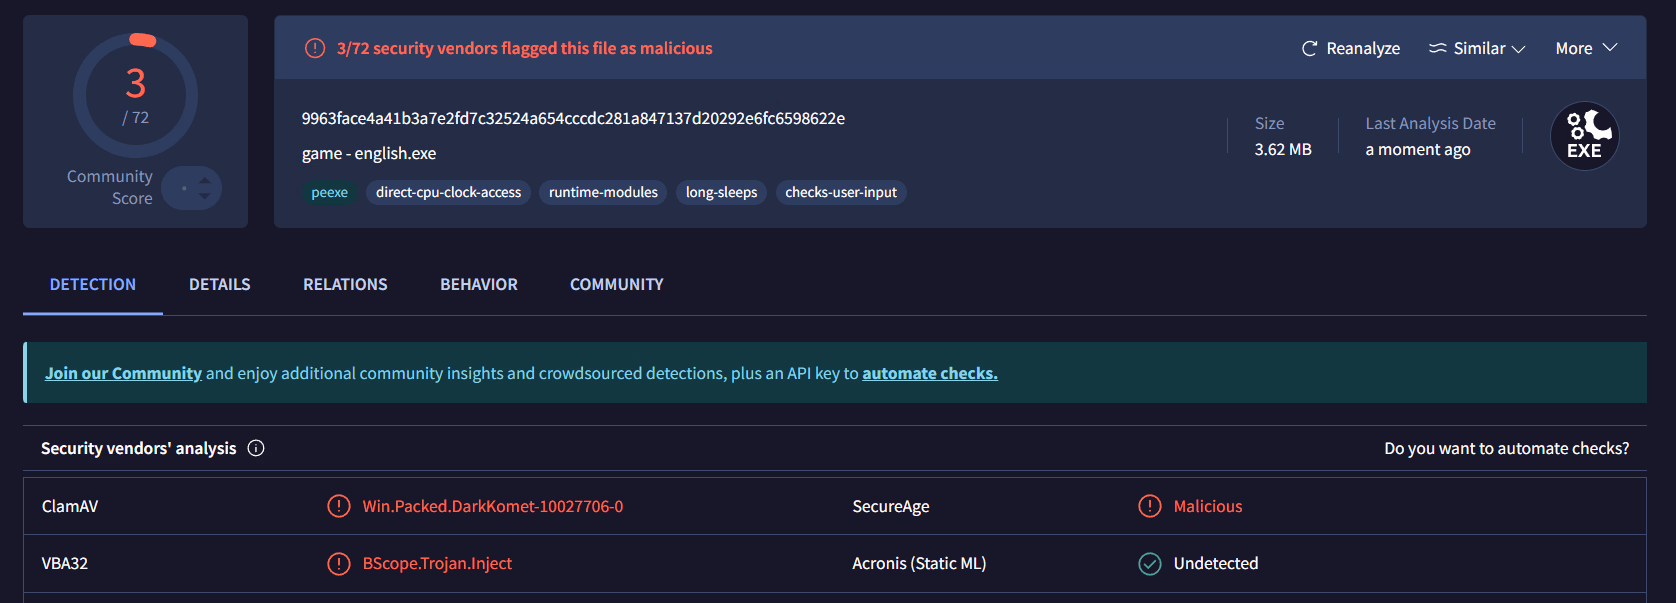
Task: Click the green checkmark beside Undetected
Action: 1150,563
